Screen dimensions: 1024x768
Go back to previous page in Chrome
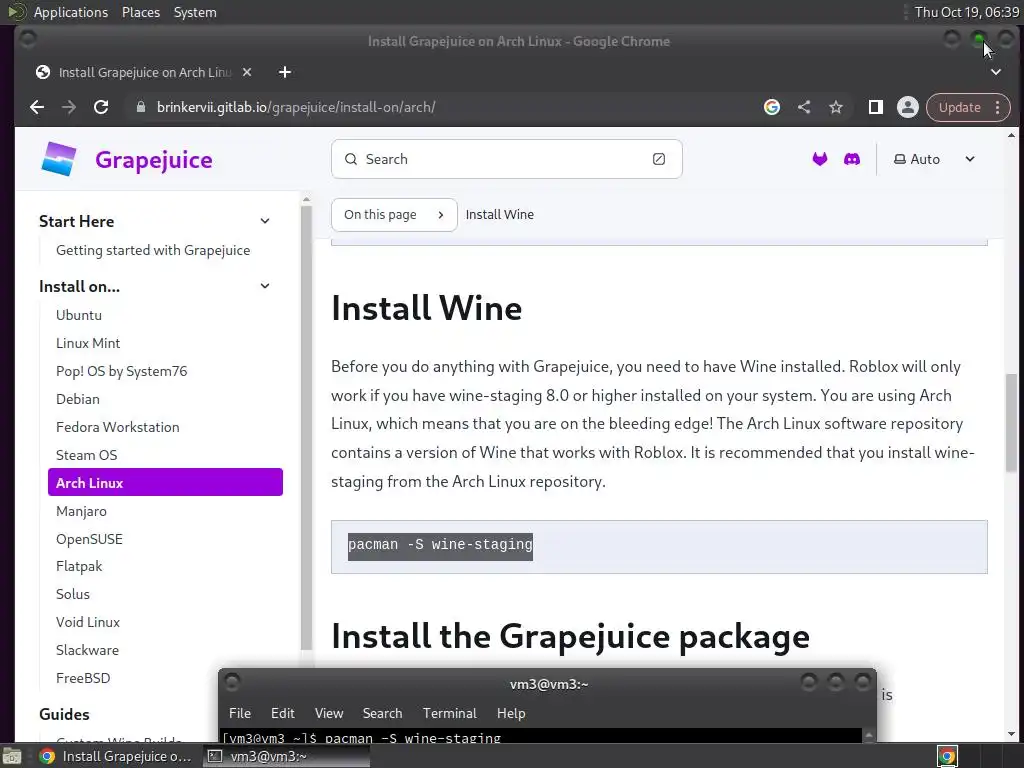pyautogui.click(x=37, y=107)
